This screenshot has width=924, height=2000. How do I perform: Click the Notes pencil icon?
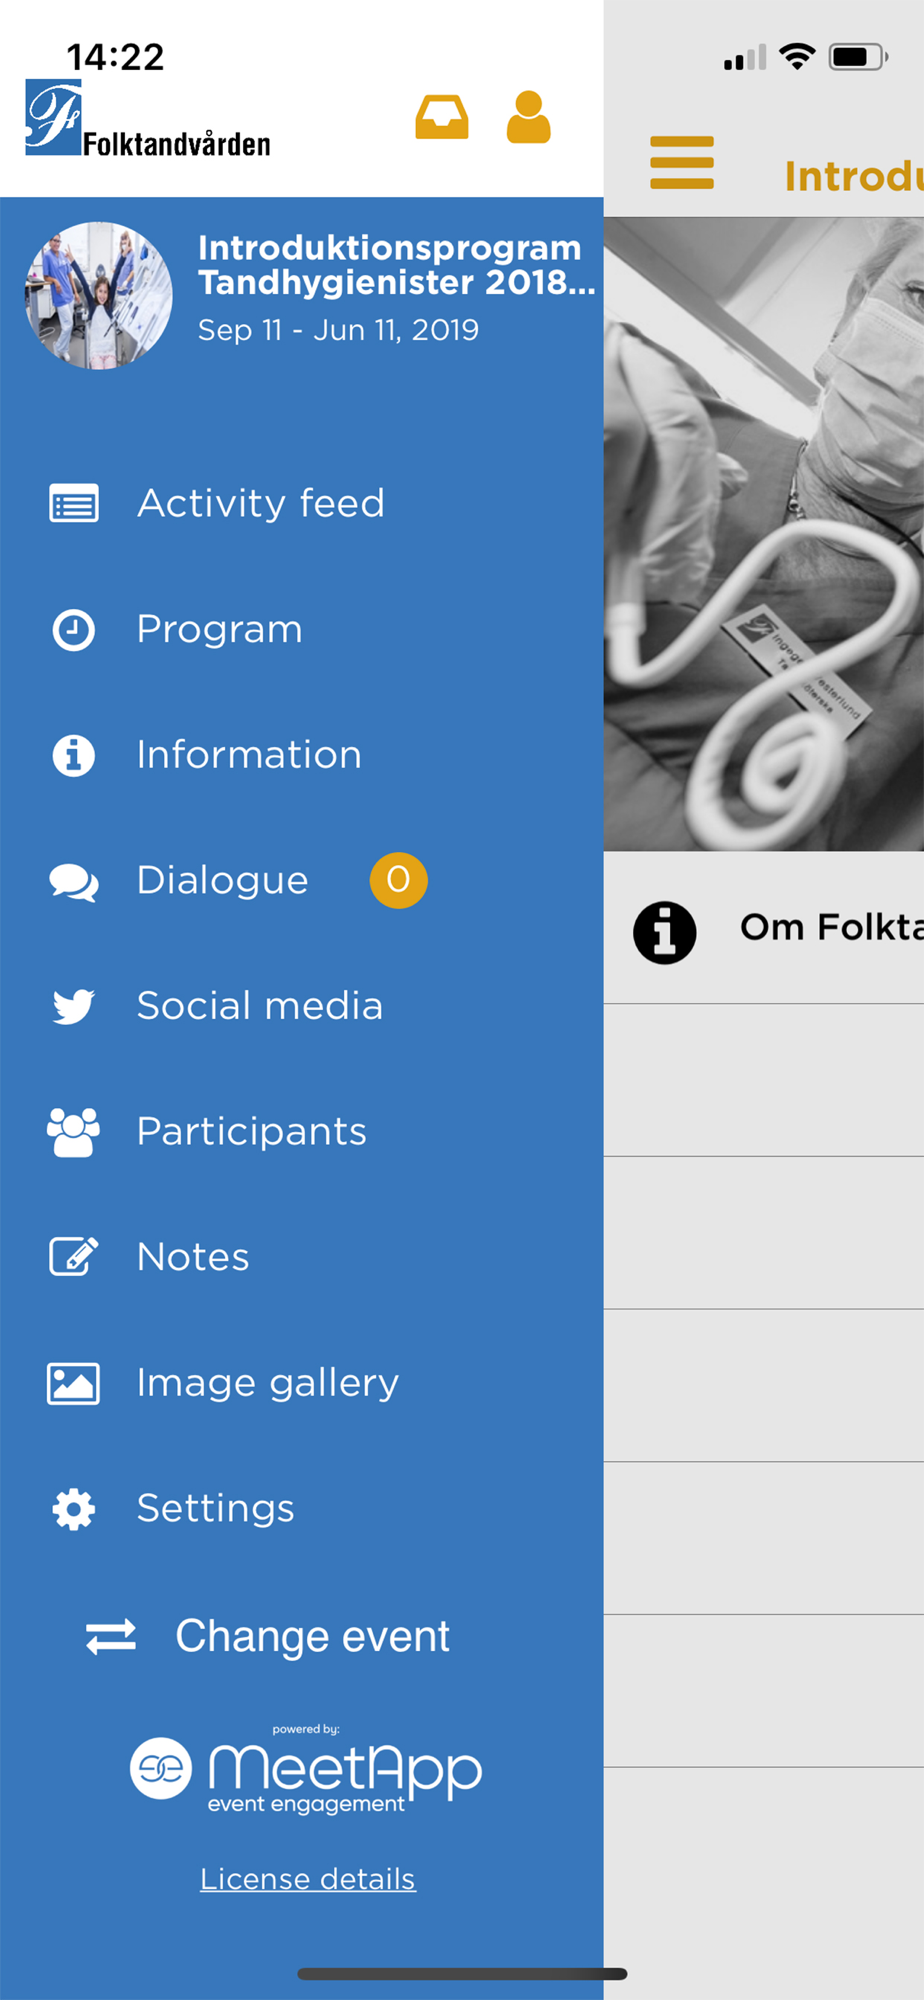(74, 1257)
